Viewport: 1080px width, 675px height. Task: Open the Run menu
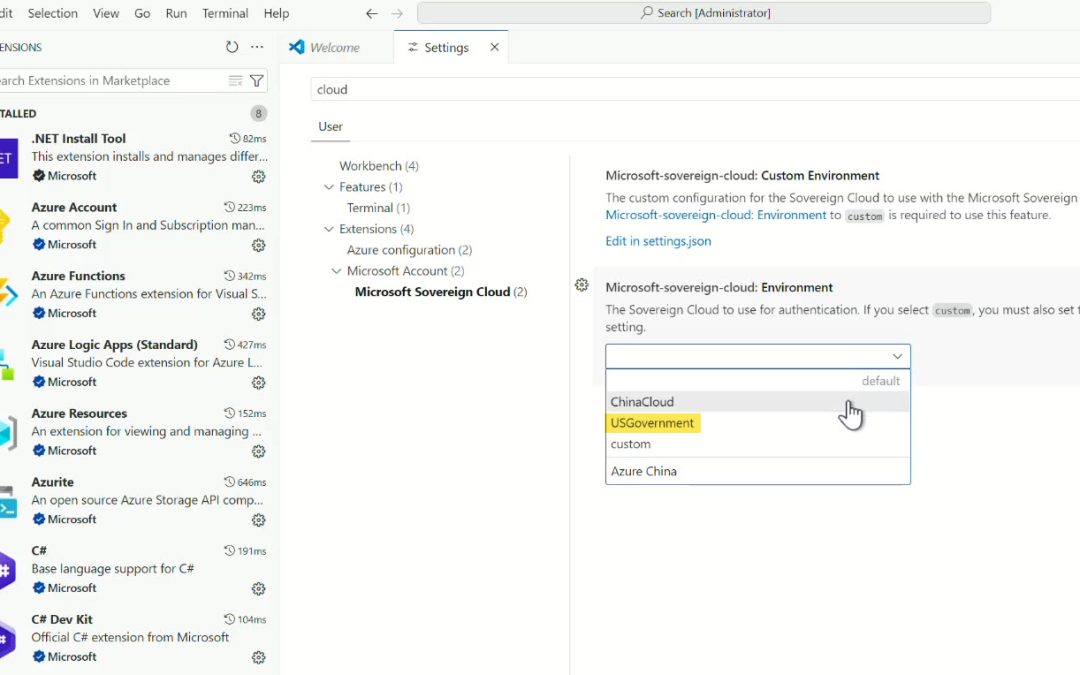[x=176, y=13]
